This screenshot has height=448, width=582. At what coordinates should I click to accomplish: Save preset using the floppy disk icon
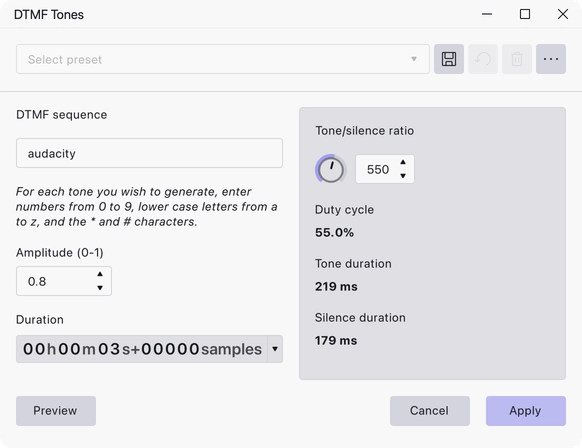[449, 59]
